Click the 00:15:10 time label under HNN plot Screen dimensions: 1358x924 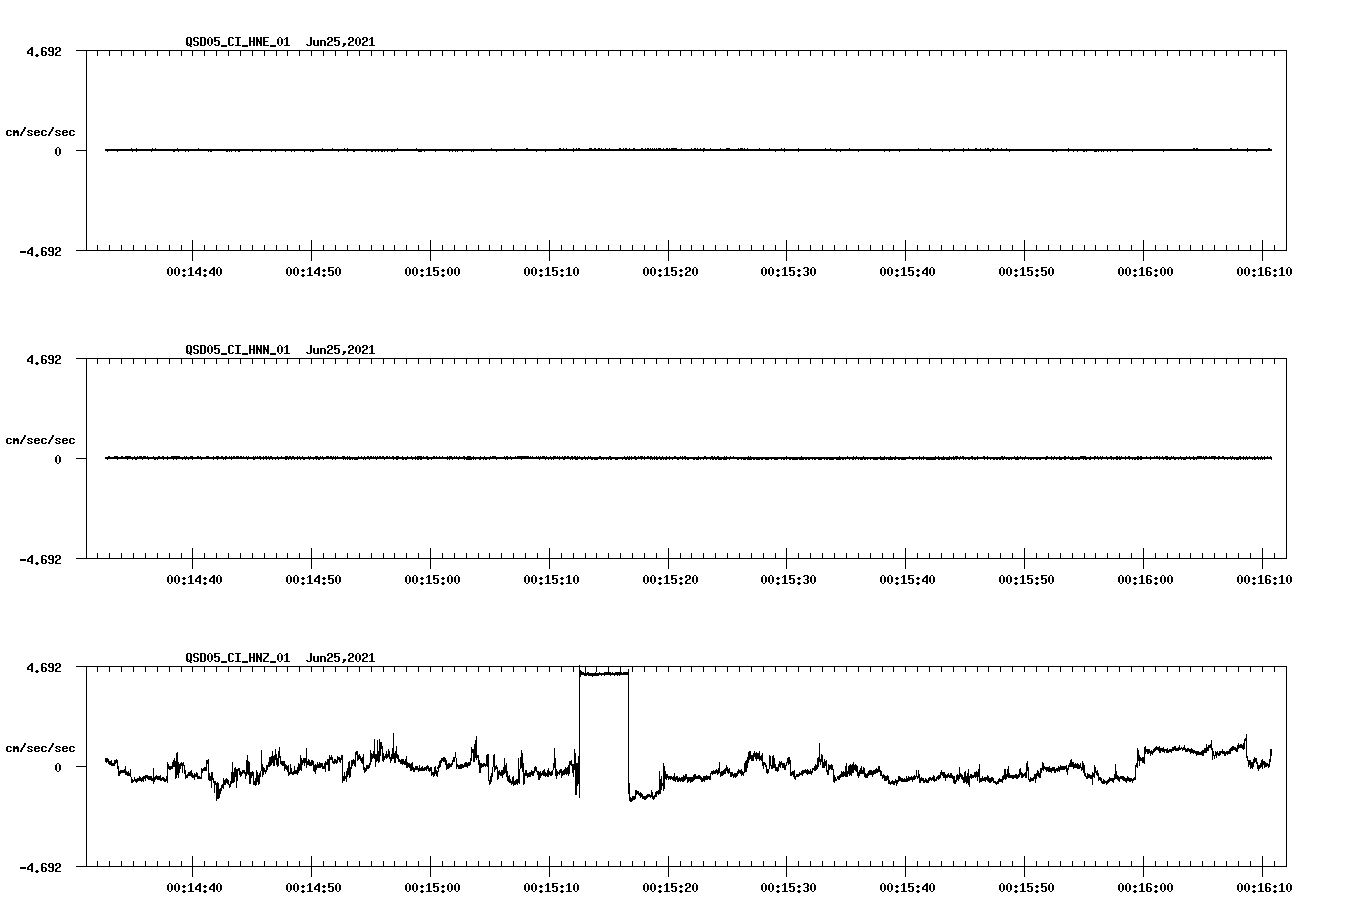click(x=551, y=579)
